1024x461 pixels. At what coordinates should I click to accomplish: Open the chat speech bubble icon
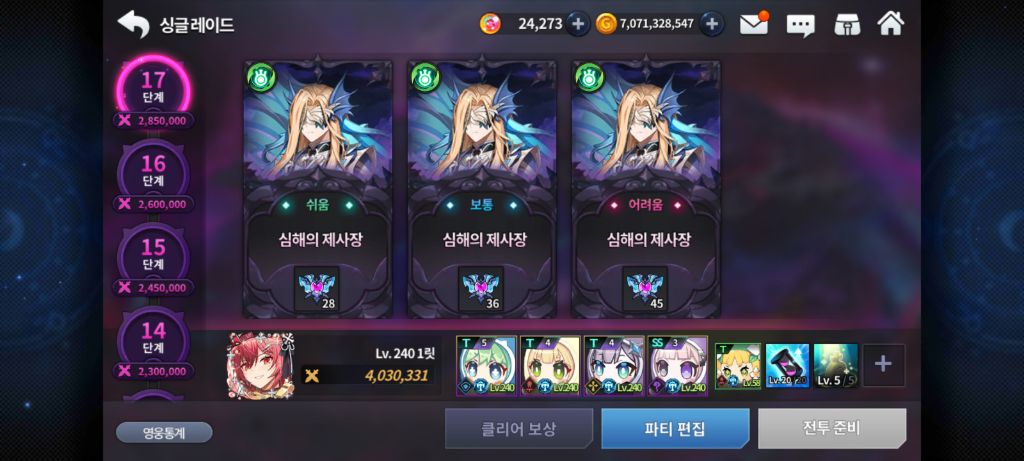click(x=800, y=25)
